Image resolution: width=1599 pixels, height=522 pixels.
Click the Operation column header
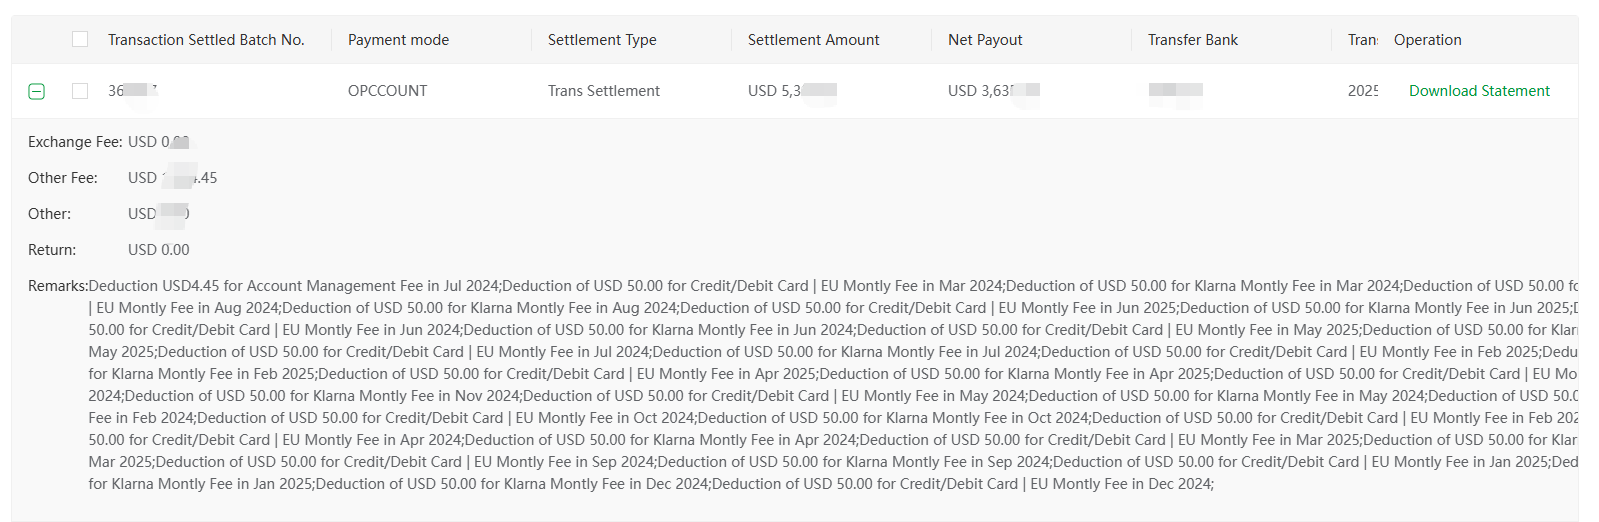coord(1427,40)
